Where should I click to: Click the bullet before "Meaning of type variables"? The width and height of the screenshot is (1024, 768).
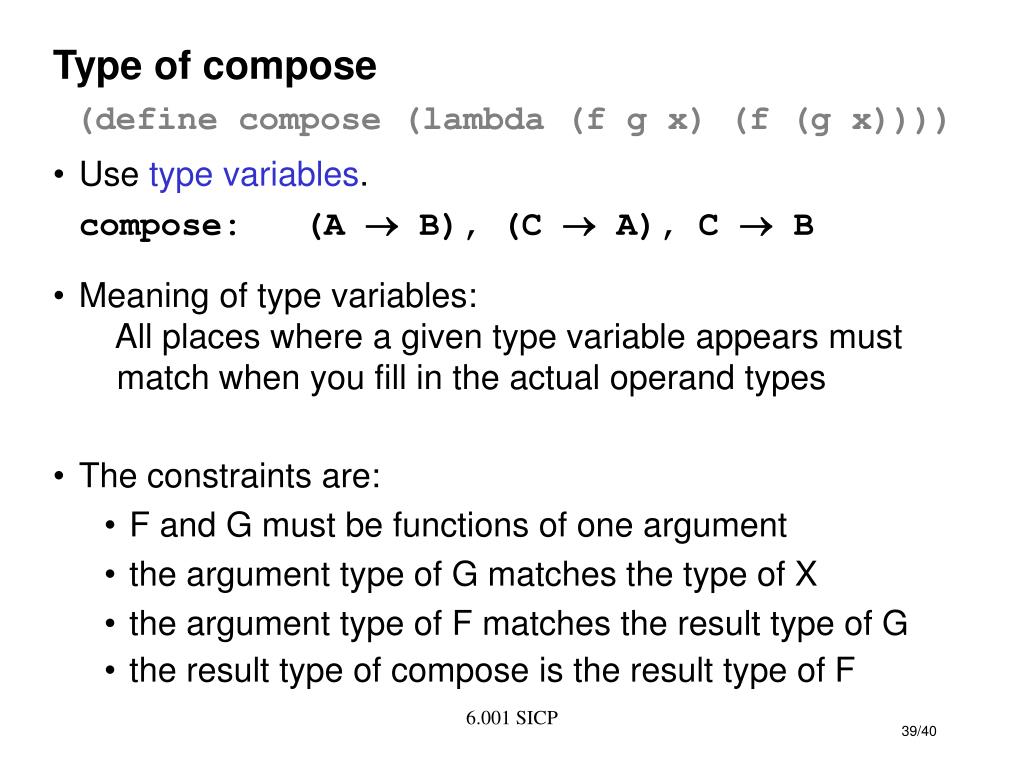click(59, 296)
